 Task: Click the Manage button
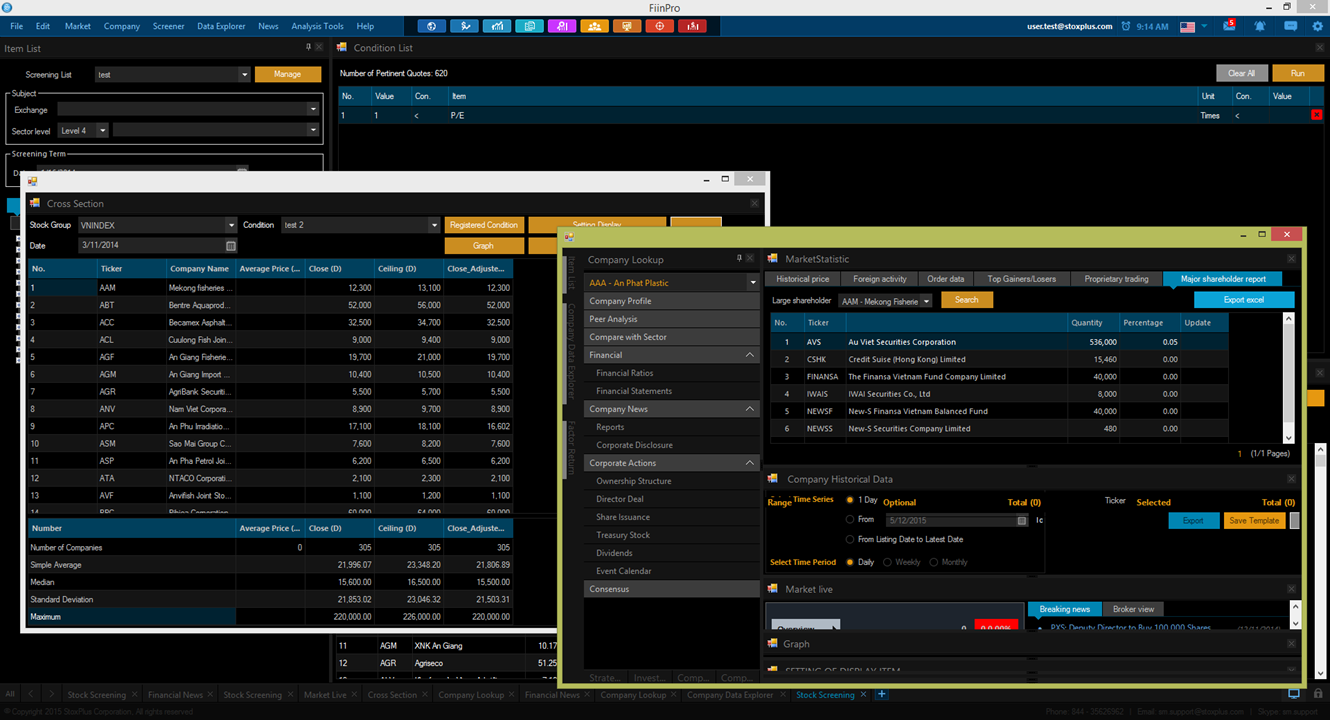pos(288,74)
